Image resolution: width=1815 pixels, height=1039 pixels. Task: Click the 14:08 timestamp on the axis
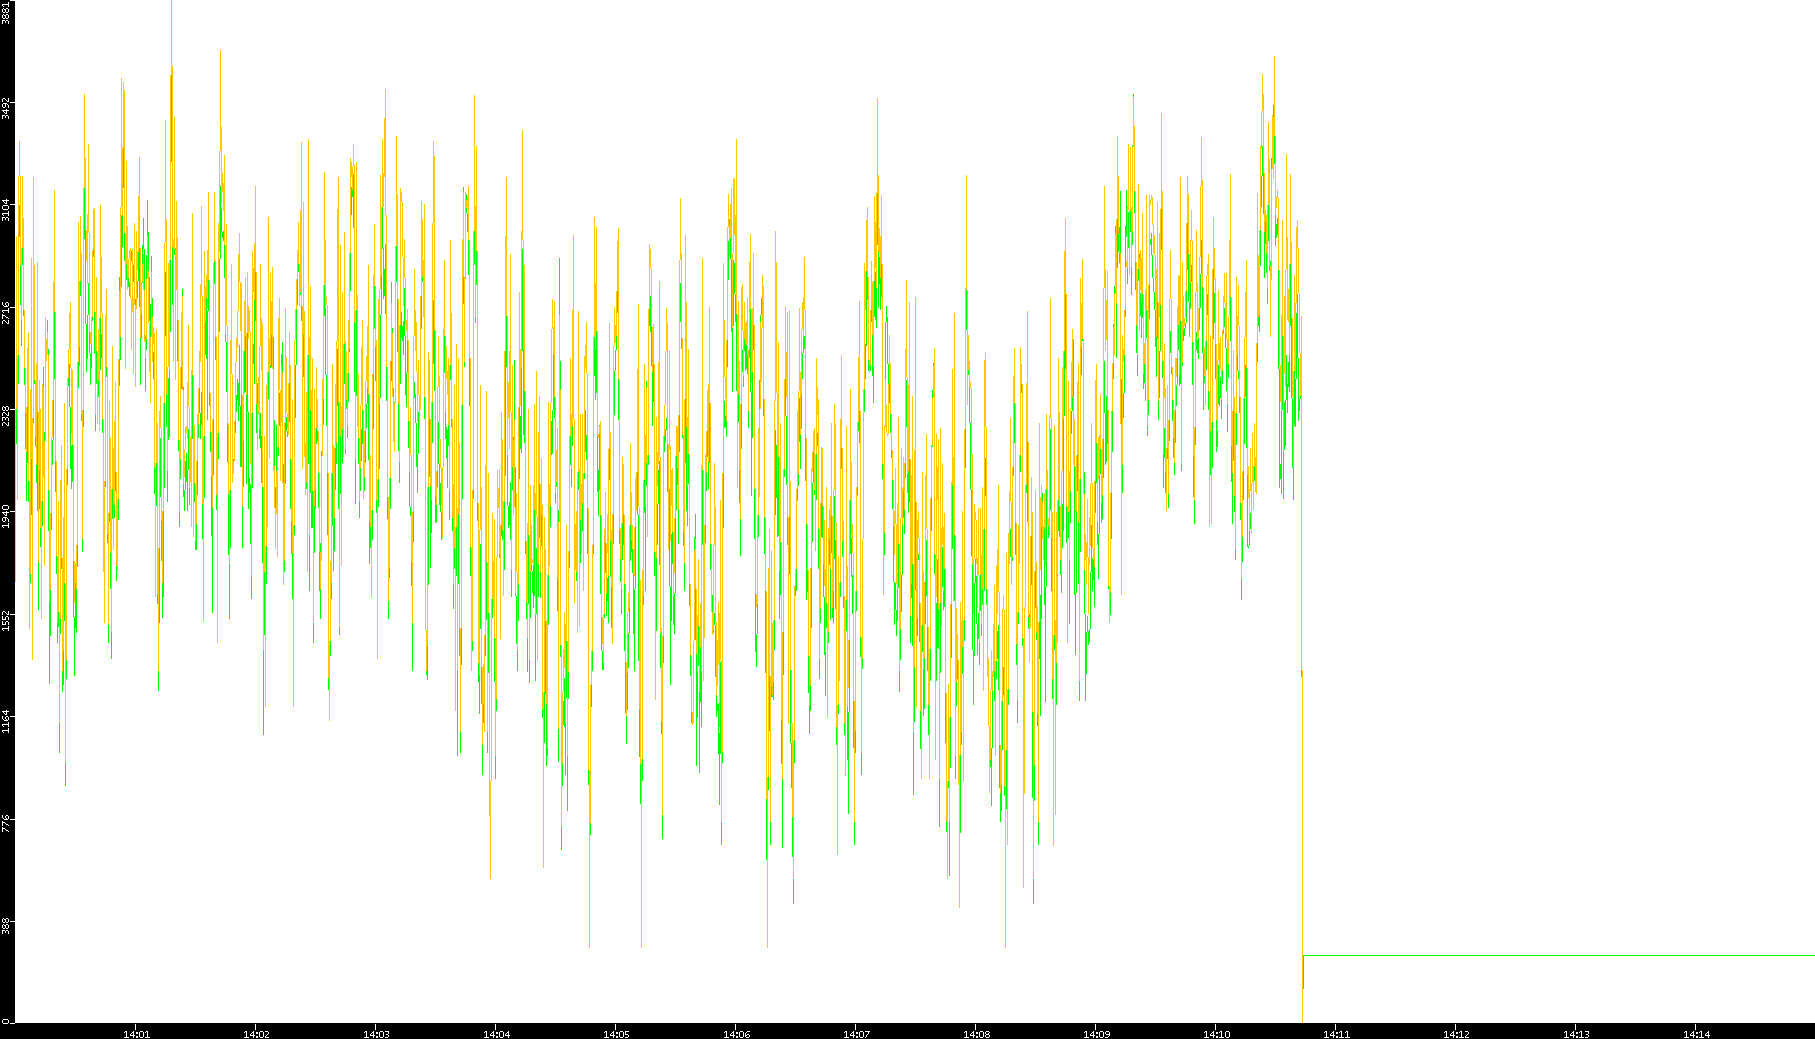[x=976, y=1033]
